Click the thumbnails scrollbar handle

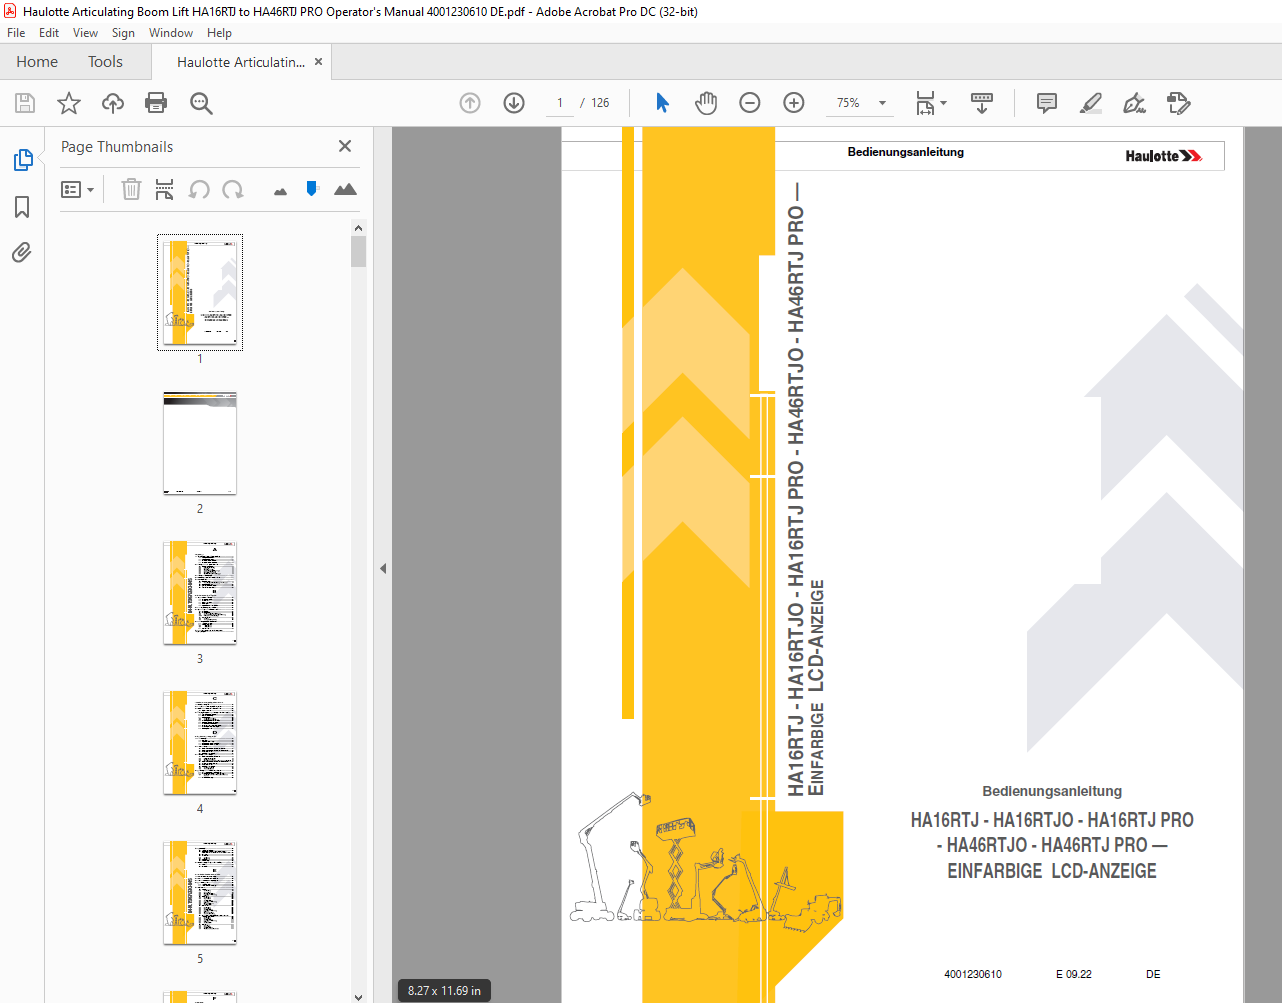(358, 252)
